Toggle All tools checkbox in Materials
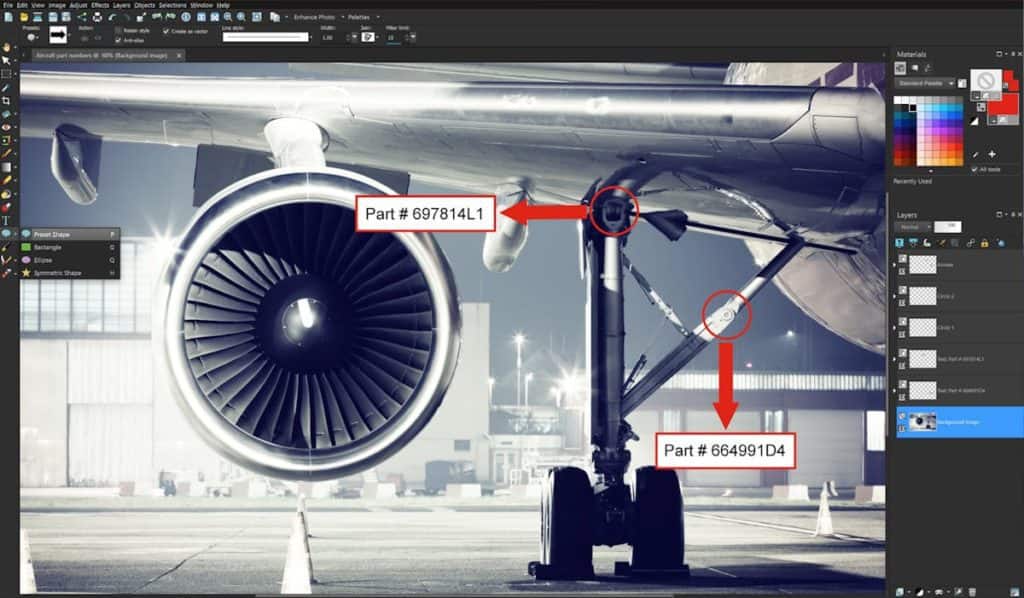 [x=974, y=169]
